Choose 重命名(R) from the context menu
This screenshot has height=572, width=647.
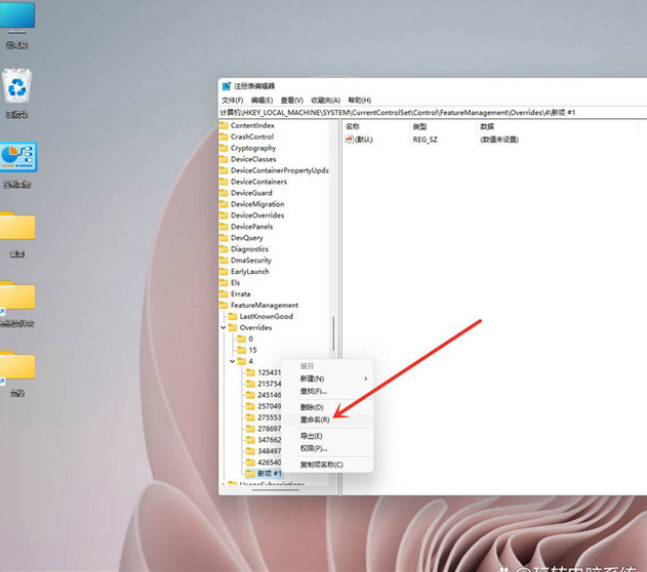pyautogui.click(x=315, y=420)
